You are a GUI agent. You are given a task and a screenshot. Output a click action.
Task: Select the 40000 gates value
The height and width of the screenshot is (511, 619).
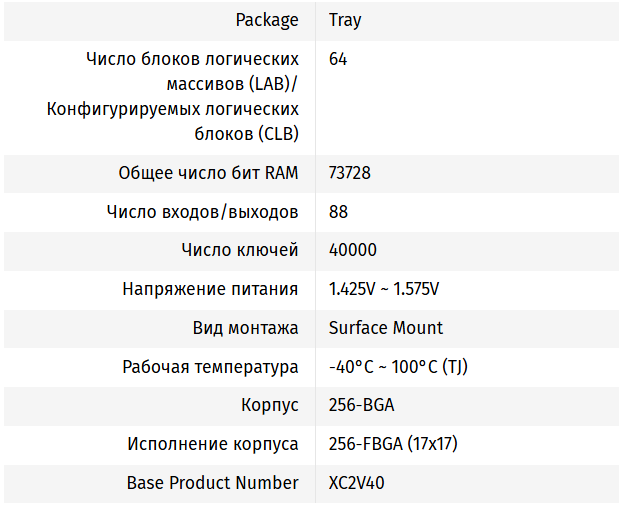353,250
